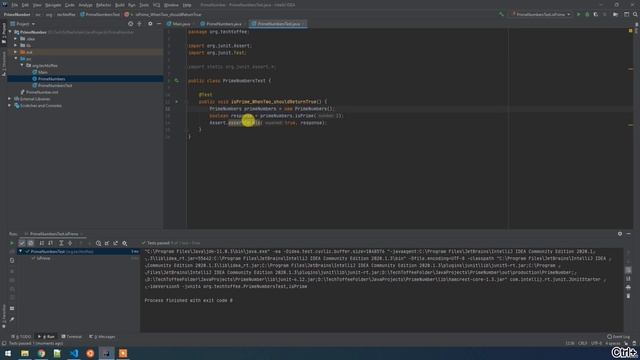Open the Edit menu
Screen dimensions: 640x360
(x=25, y=5)
